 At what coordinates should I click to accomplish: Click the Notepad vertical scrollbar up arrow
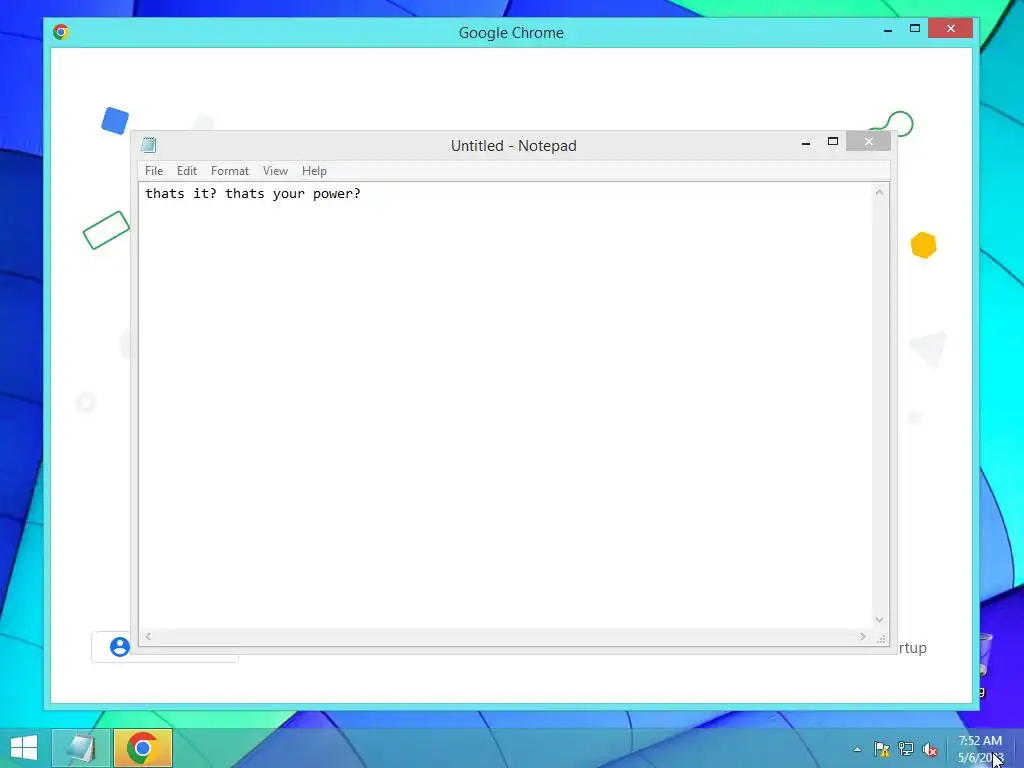880,192
